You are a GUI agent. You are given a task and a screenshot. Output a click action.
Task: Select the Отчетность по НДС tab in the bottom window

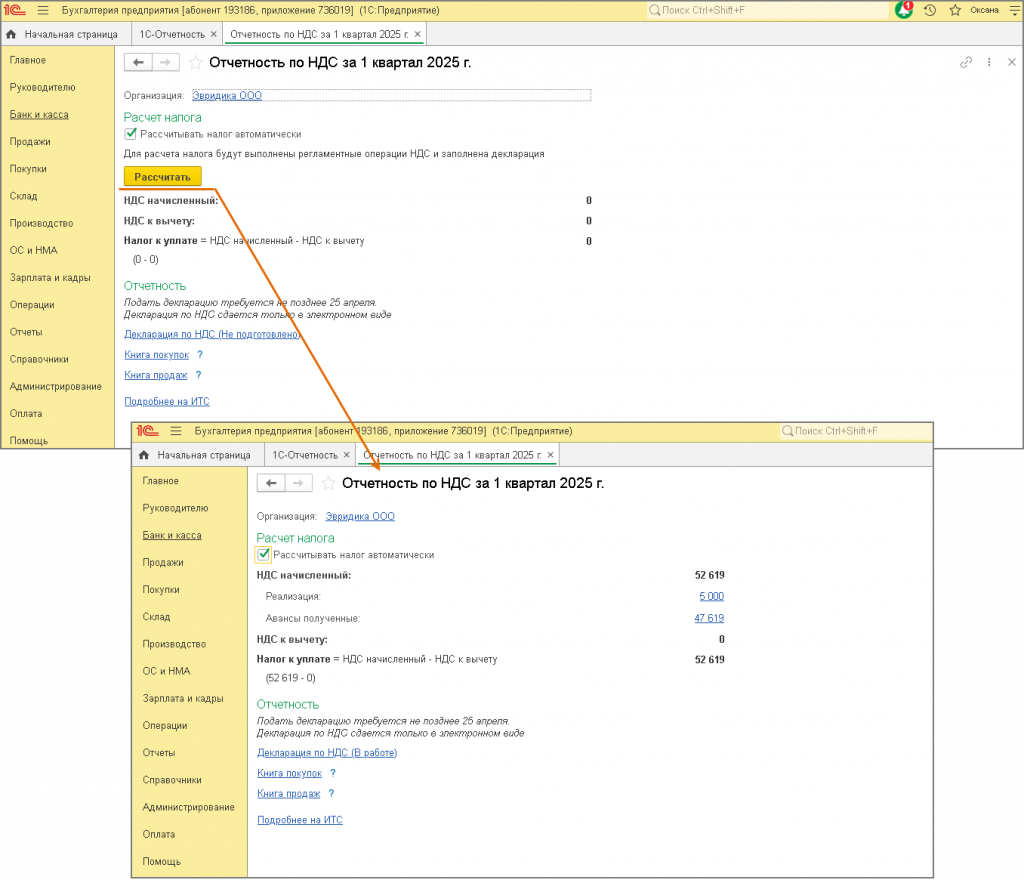click(452, 455)
